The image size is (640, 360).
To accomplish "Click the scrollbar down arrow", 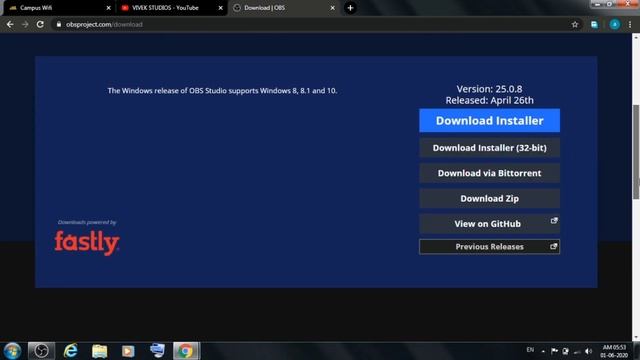I will 636,338.
